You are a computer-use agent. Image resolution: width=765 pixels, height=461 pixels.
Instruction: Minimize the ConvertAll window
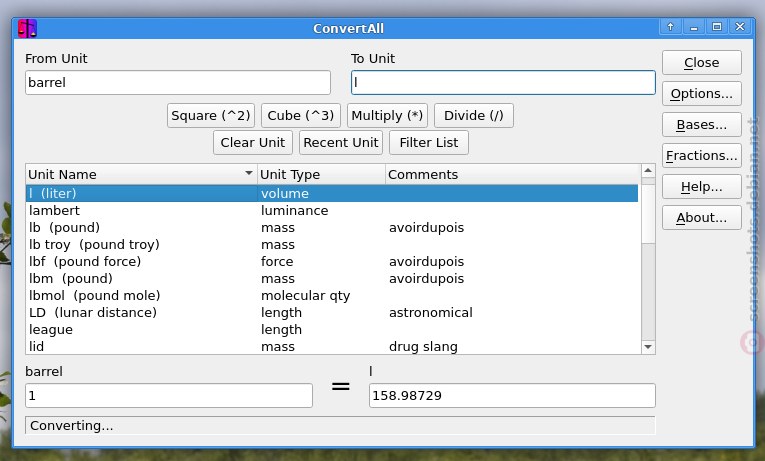(694, 27)
